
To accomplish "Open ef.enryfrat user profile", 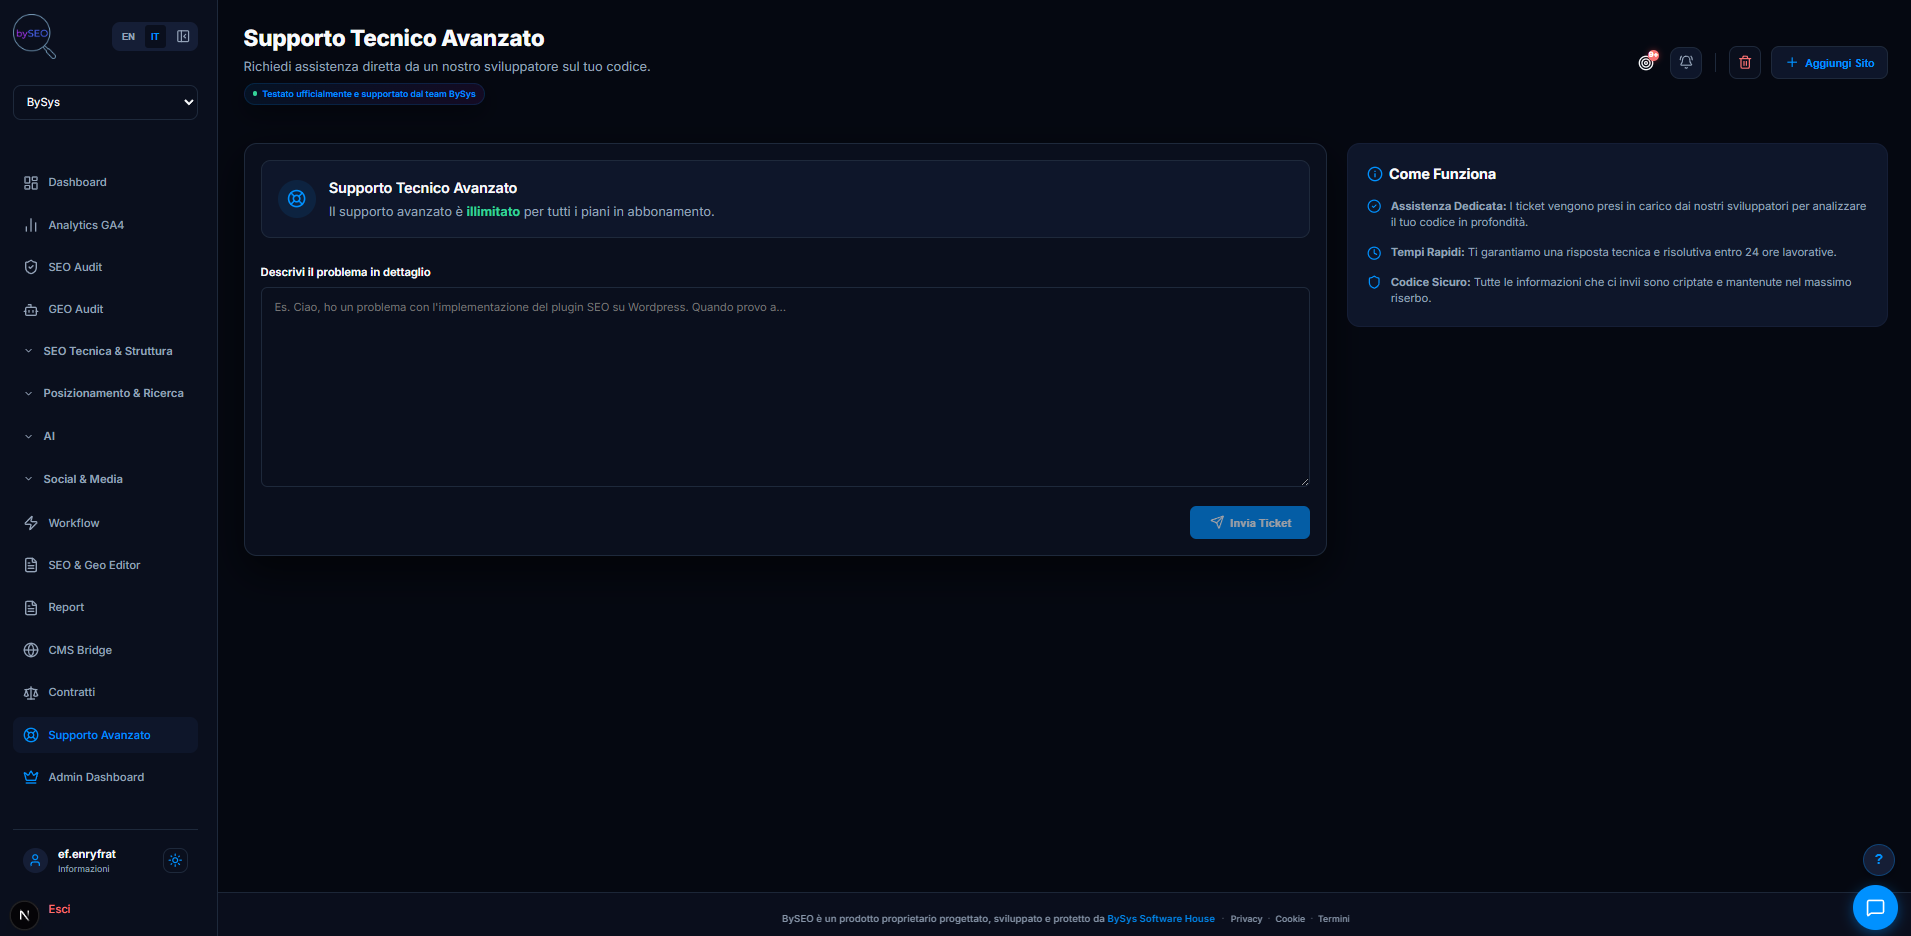I will [86, 860].
